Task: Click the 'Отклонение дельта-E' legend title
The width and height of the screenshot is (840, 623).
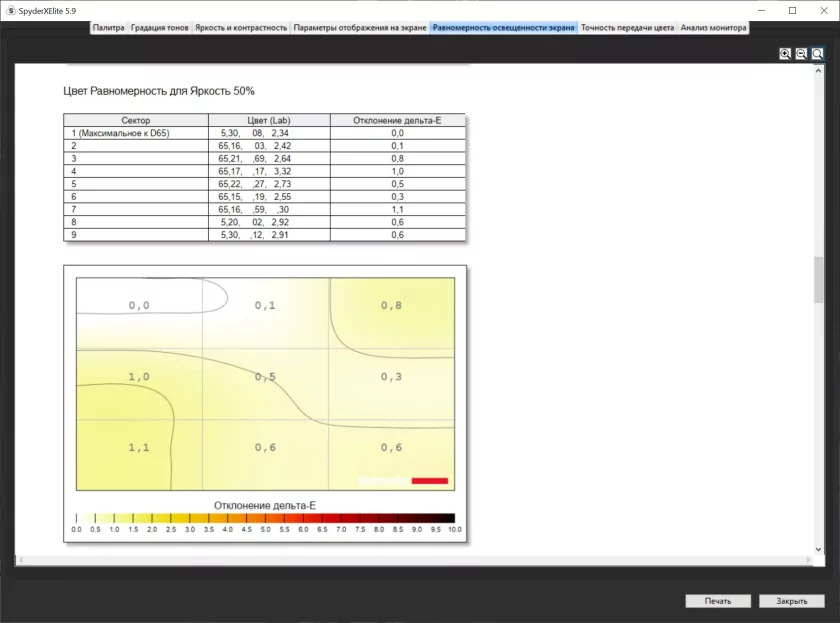Action: [x=265, y=505]
